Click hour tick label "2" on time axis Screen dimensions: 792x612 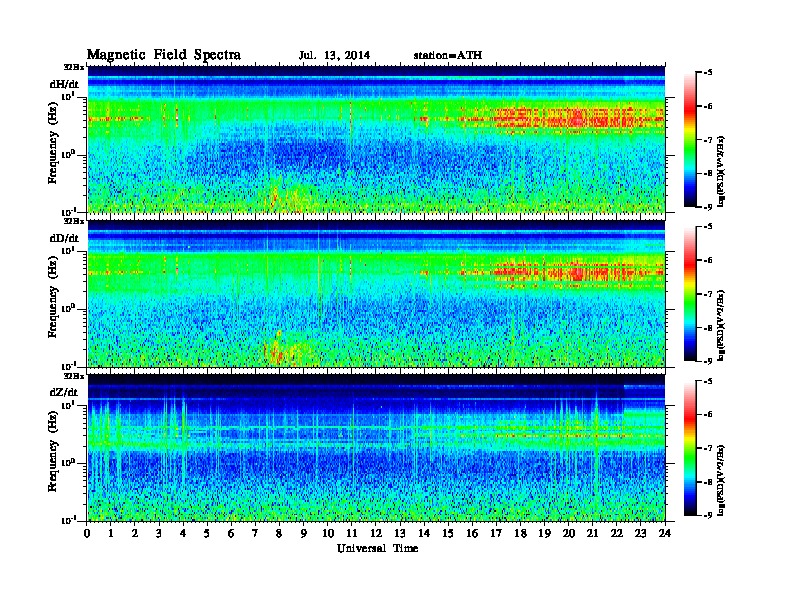(x=135, y=533)
